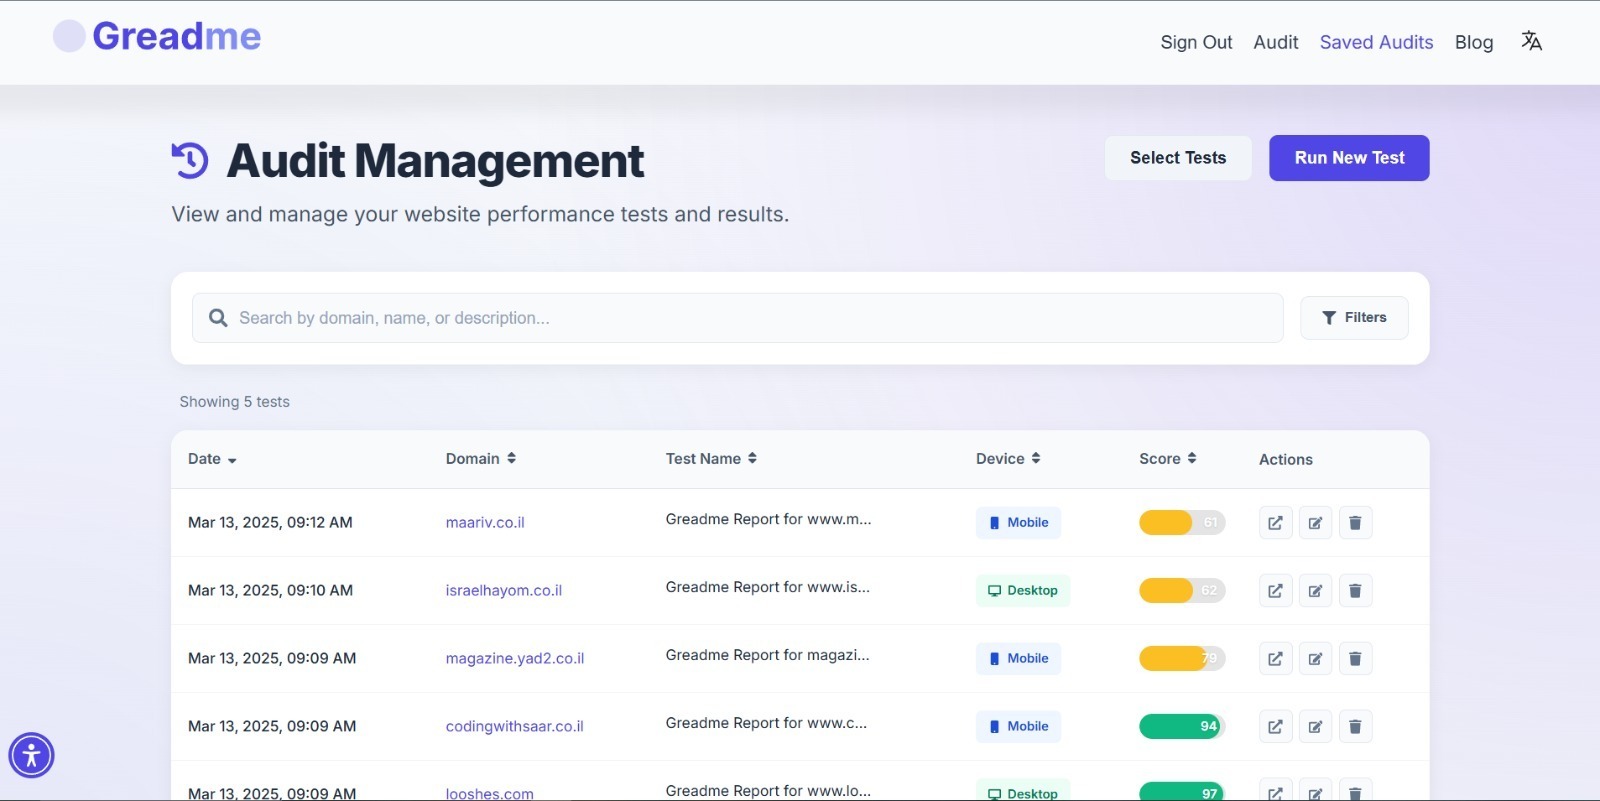Click the score 61 bar for maariv.co.il
Screen dimensions: 1600x801
click(1182, 523)
